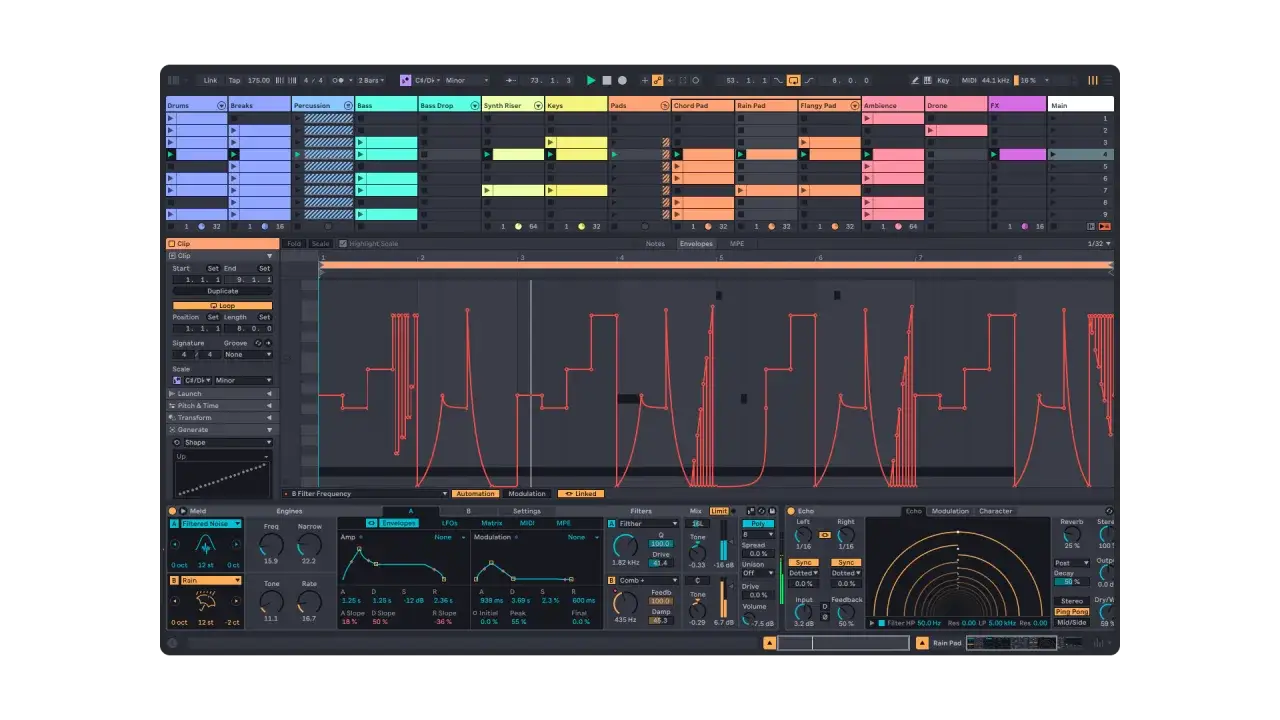Open the LFOs tab in Meld
Viewport: 1280px width, 720px height.
pos(450,523)
